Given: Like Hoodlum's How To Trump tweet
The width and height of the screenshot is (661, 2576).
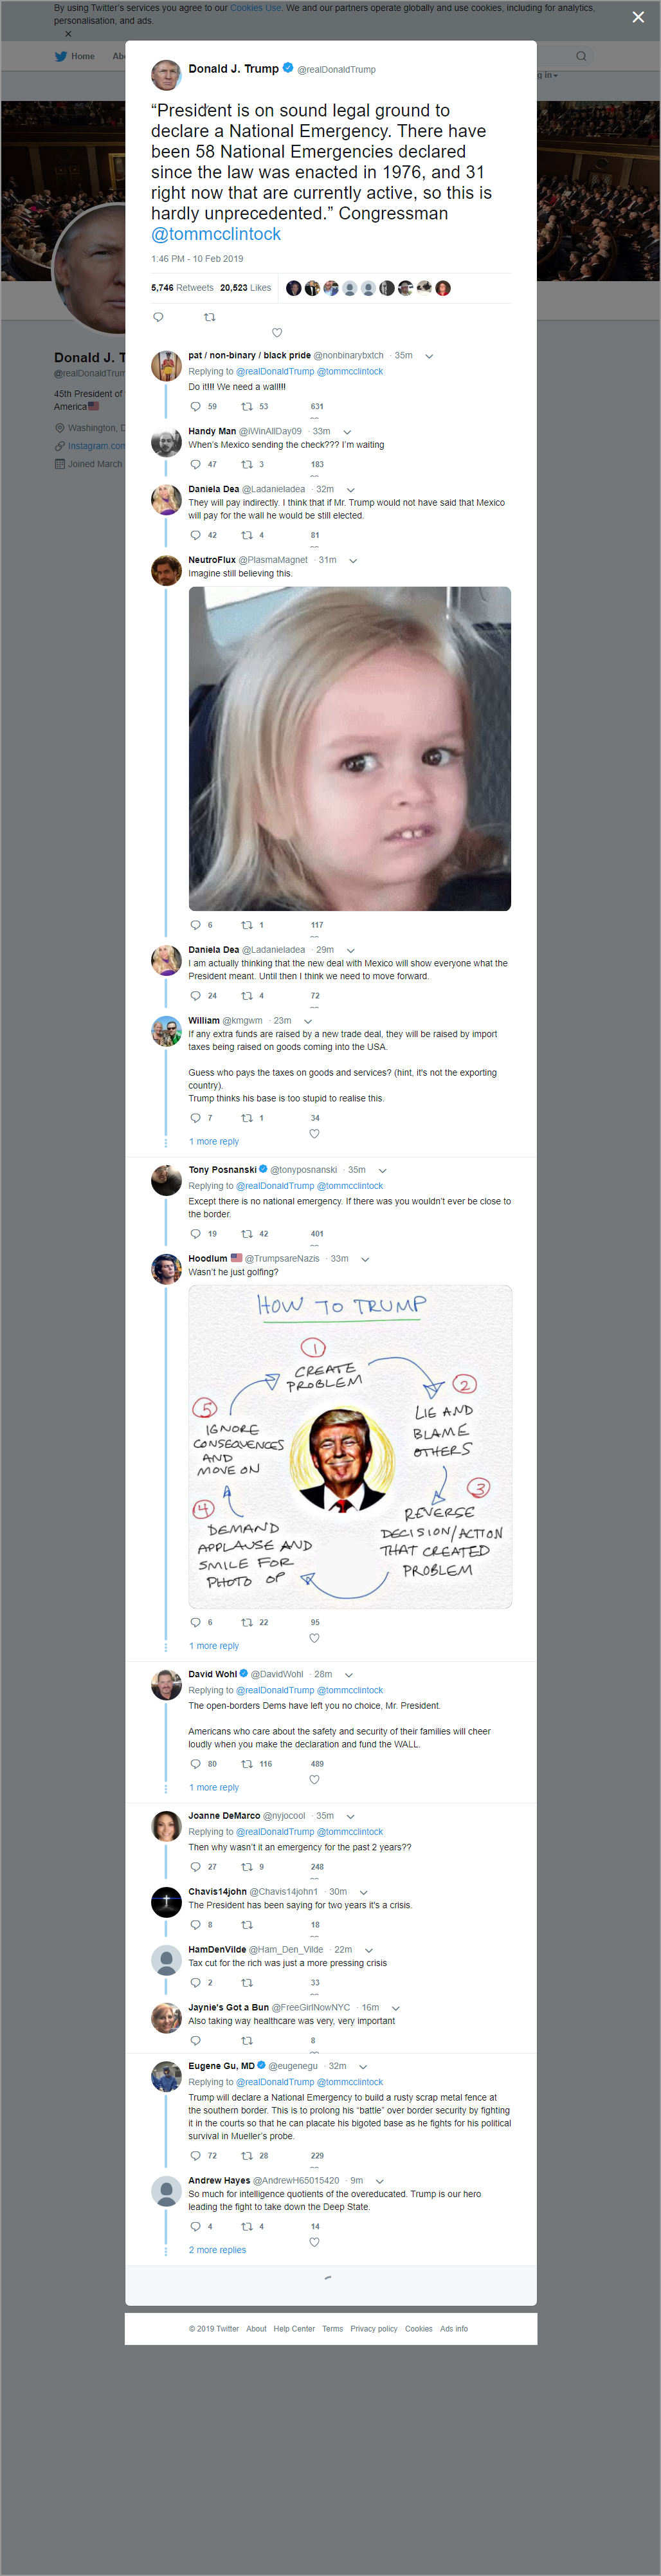Looking at the screenshot, I should tap(314, 1637).
